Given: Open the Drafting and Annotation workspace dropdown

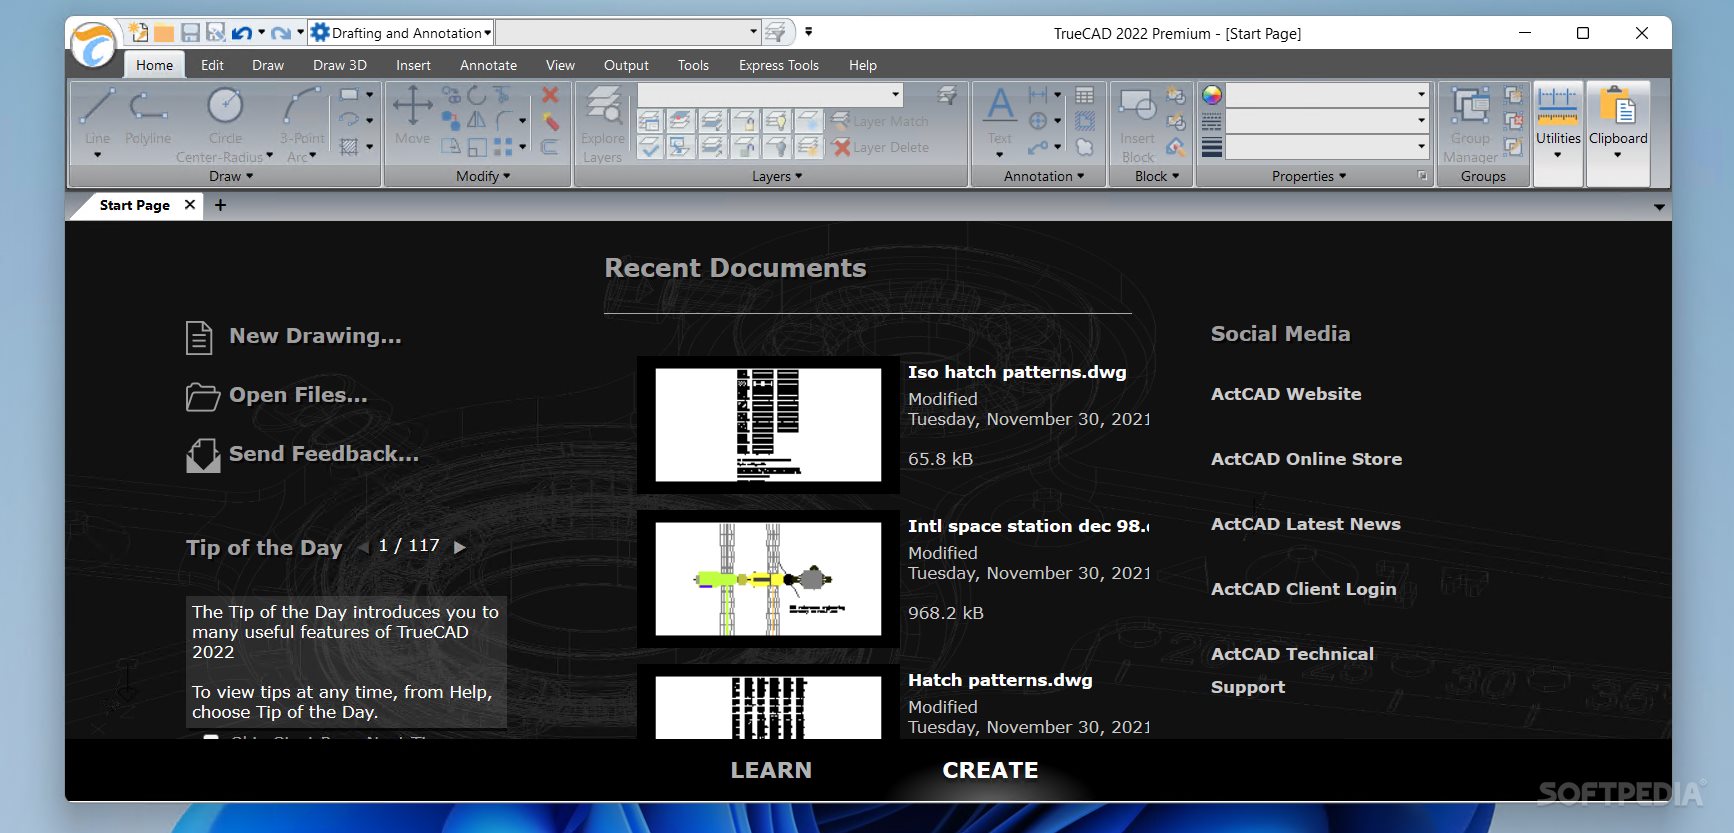Looking at the screenshot, I should tap(400, 33).
